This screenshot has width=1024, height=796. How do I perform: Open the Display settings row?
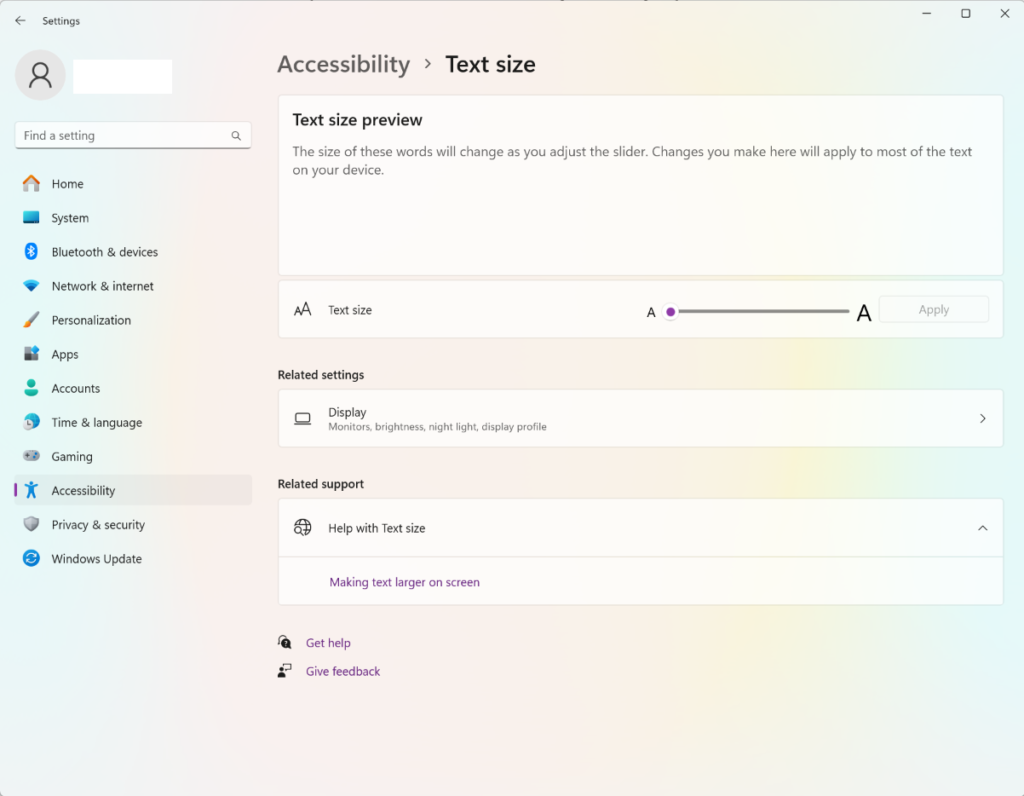click(640, 419)
